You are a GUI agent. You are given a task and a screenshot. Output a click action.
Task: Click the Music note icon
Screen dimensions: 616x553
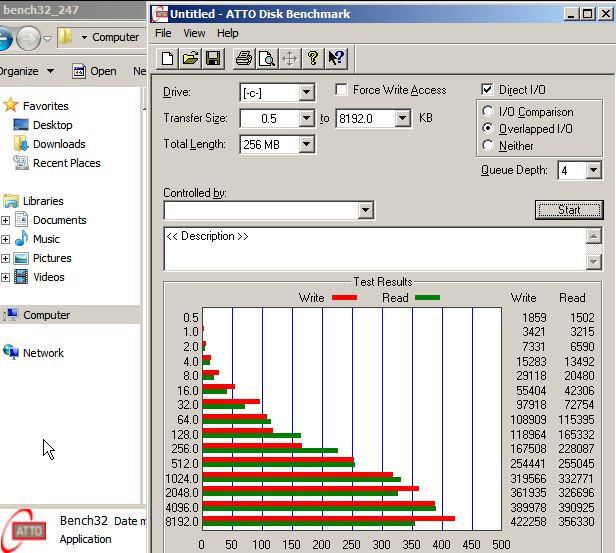tap(21, 238)
